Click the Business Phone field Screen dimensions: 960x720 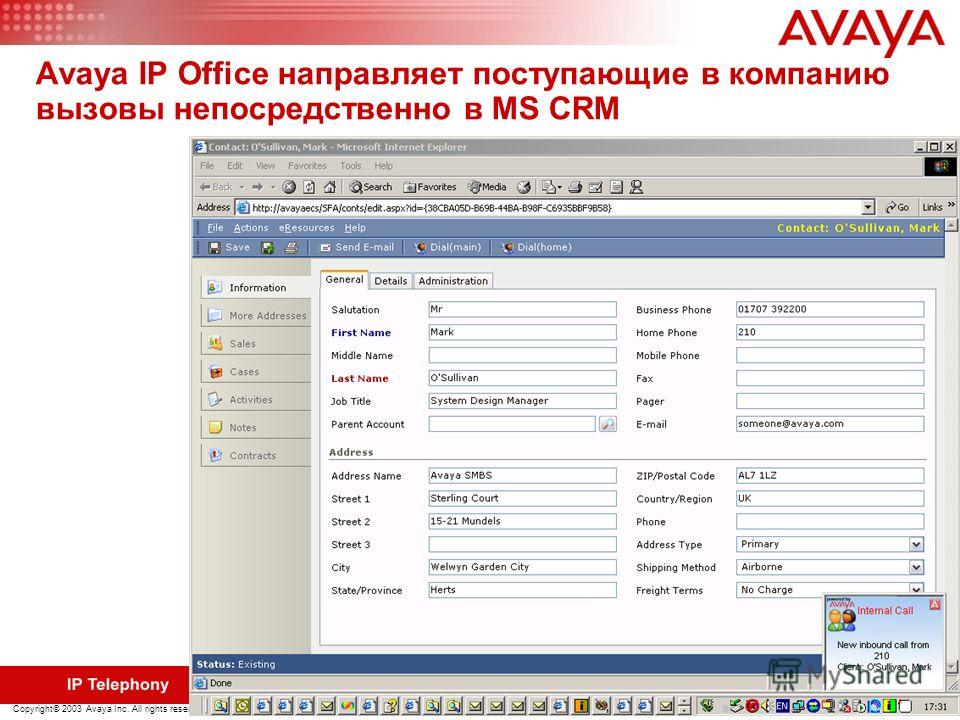(830, 309)
